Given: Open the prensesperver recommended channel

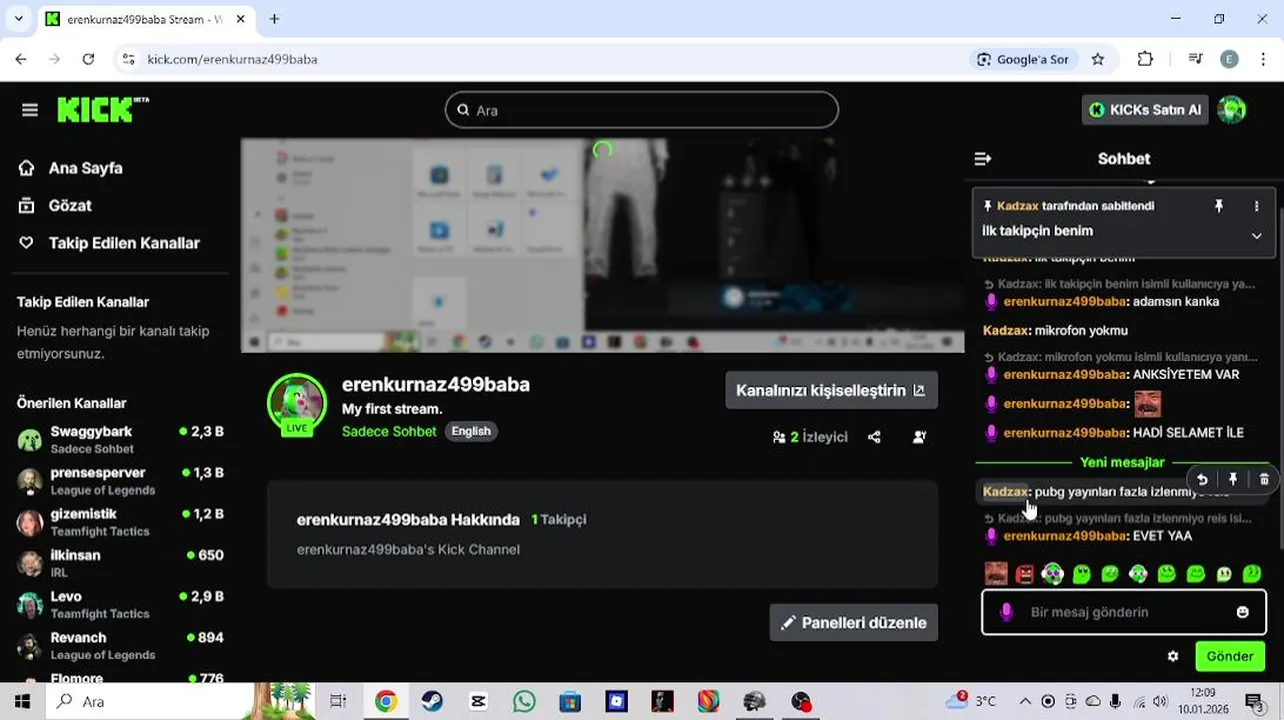Looking at the screenshot, I should 120,481.
